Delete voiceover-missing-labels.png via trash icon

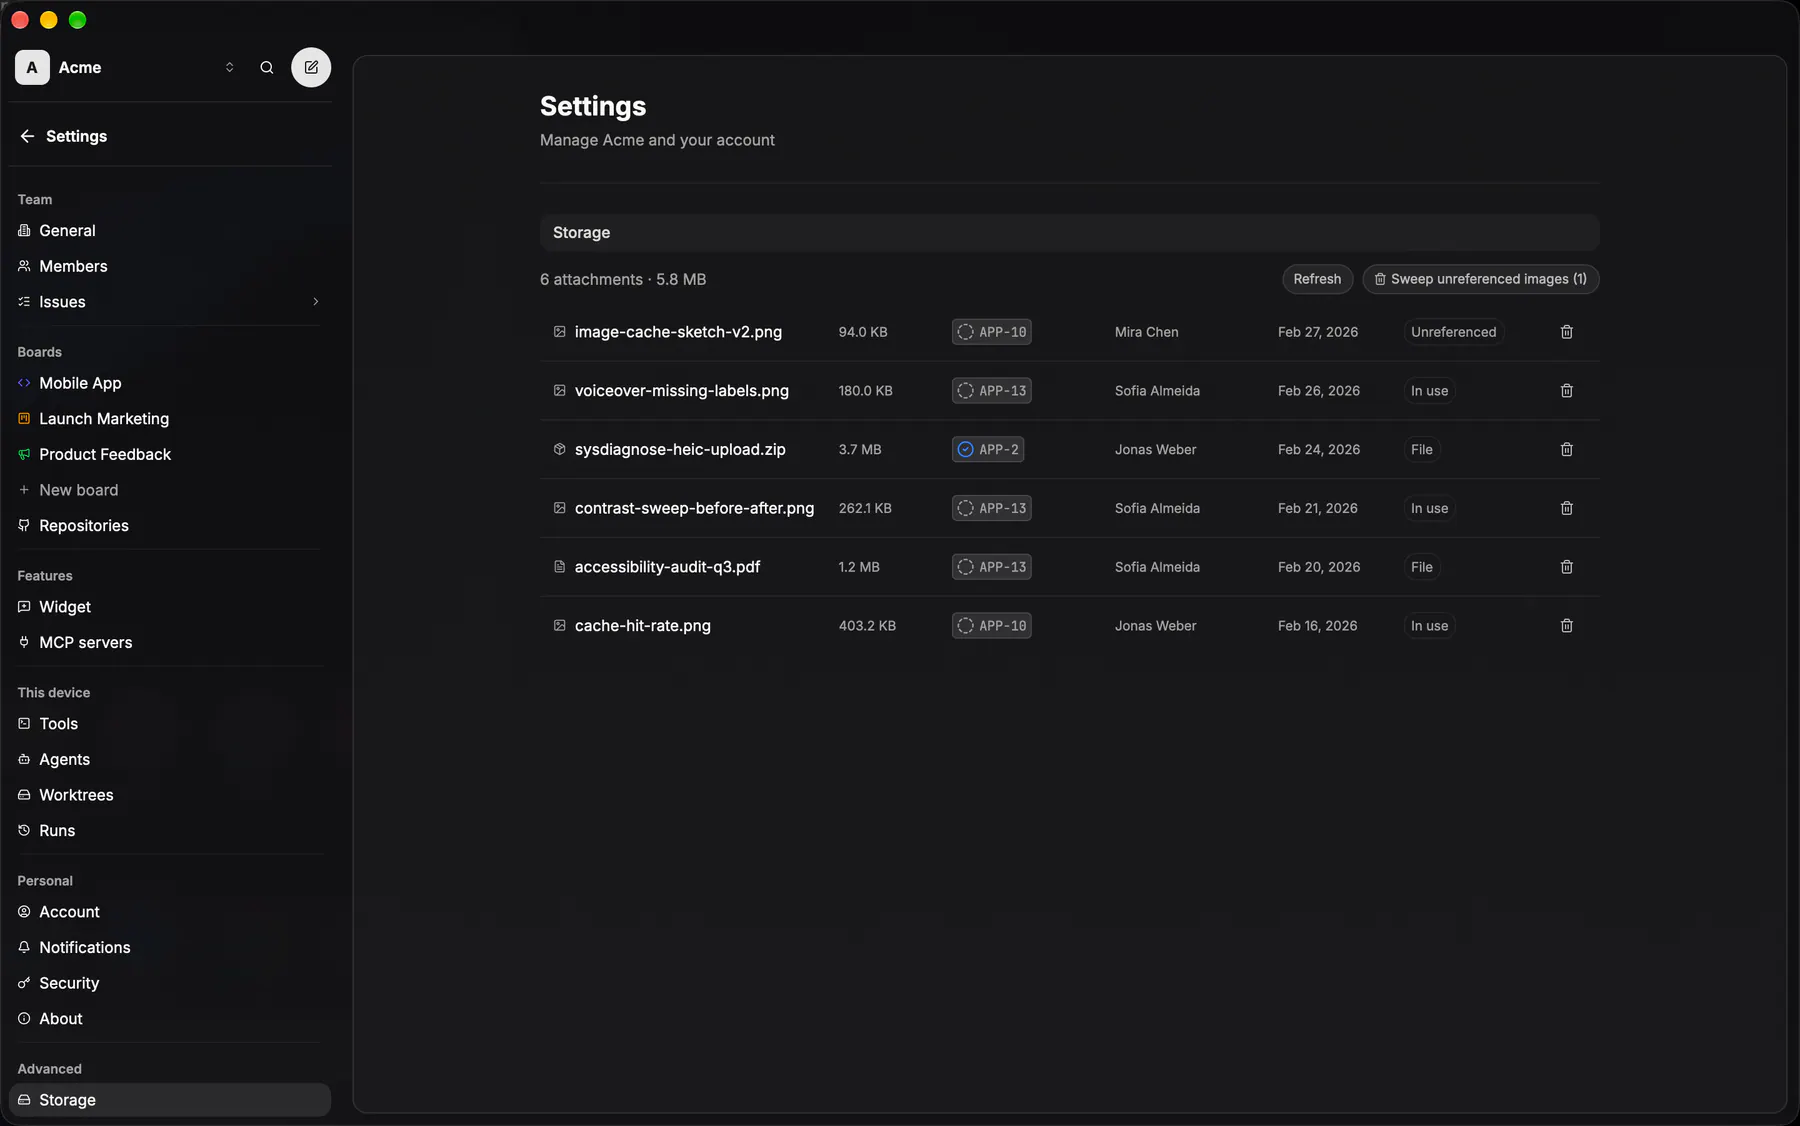1567,391
